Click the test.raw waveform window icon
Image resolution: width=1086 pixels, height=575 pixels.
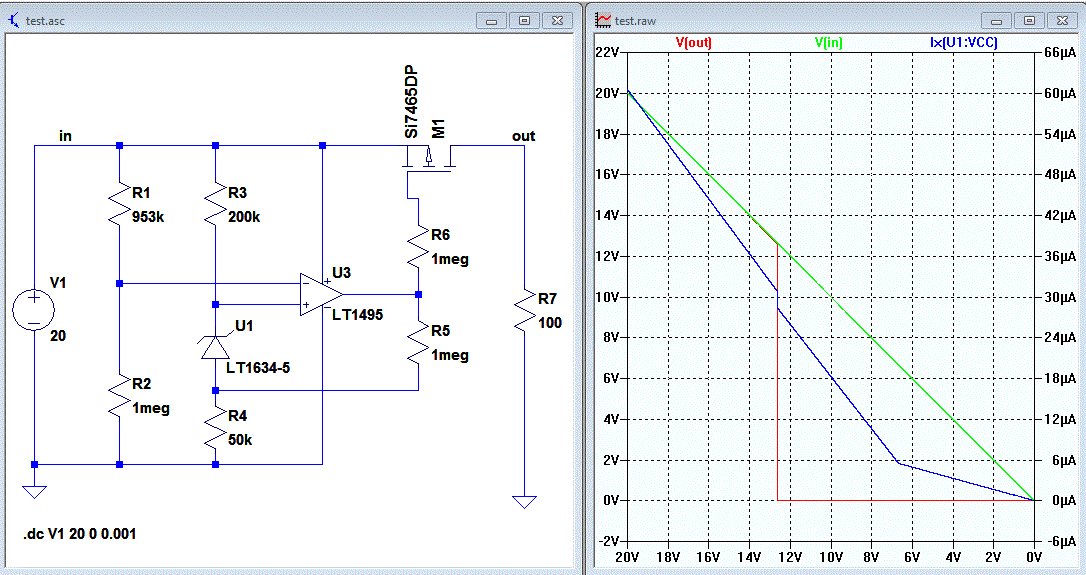pos(604,20)
